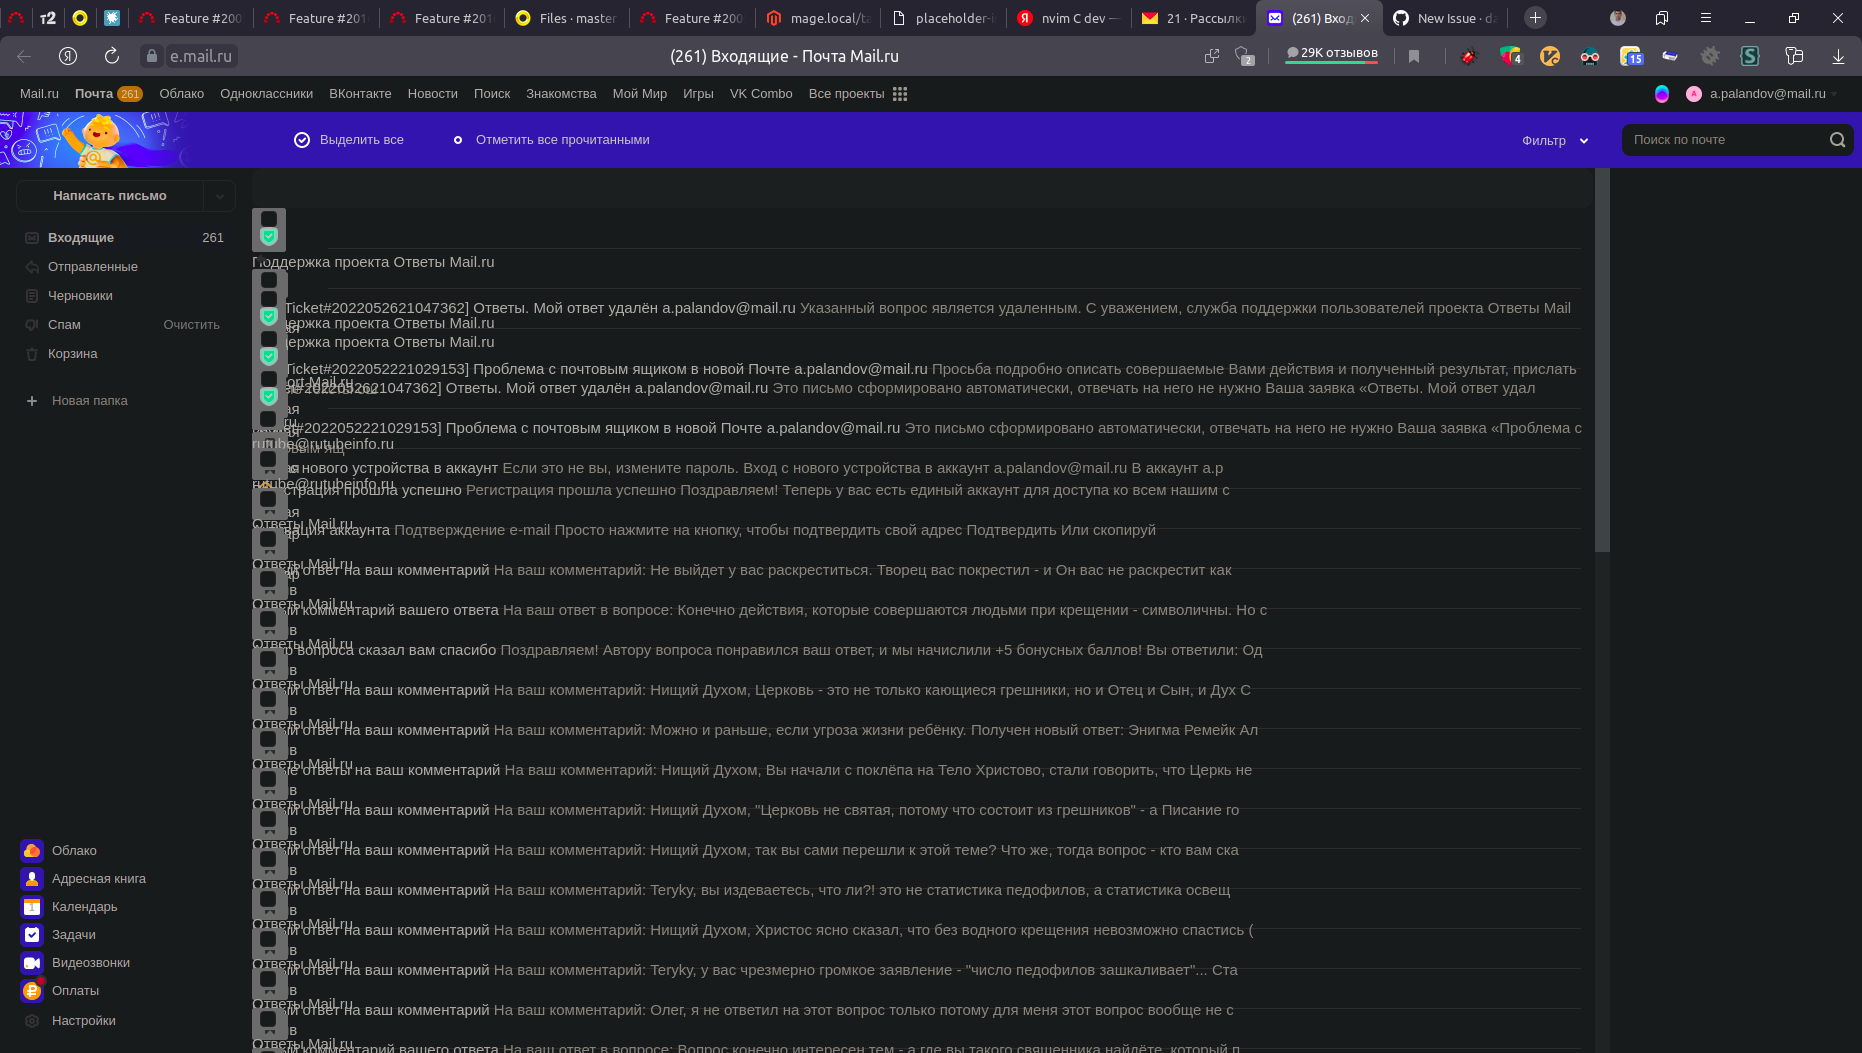Open the VK Combo link in top bar
This screenshot has width=1862, height=1053.
761,94
